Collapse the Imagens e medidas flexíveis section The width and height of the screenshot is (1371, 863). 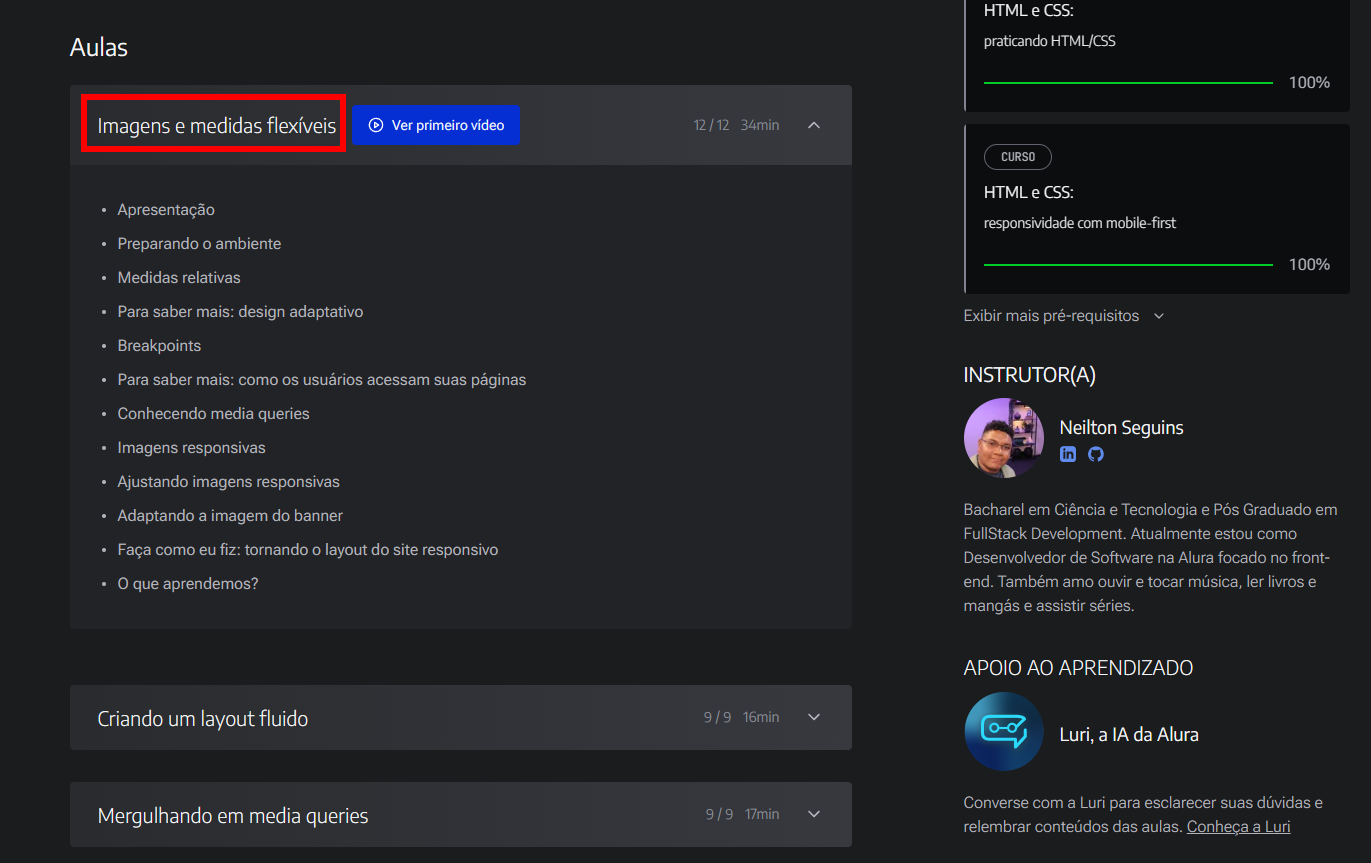tap(814, 125)
